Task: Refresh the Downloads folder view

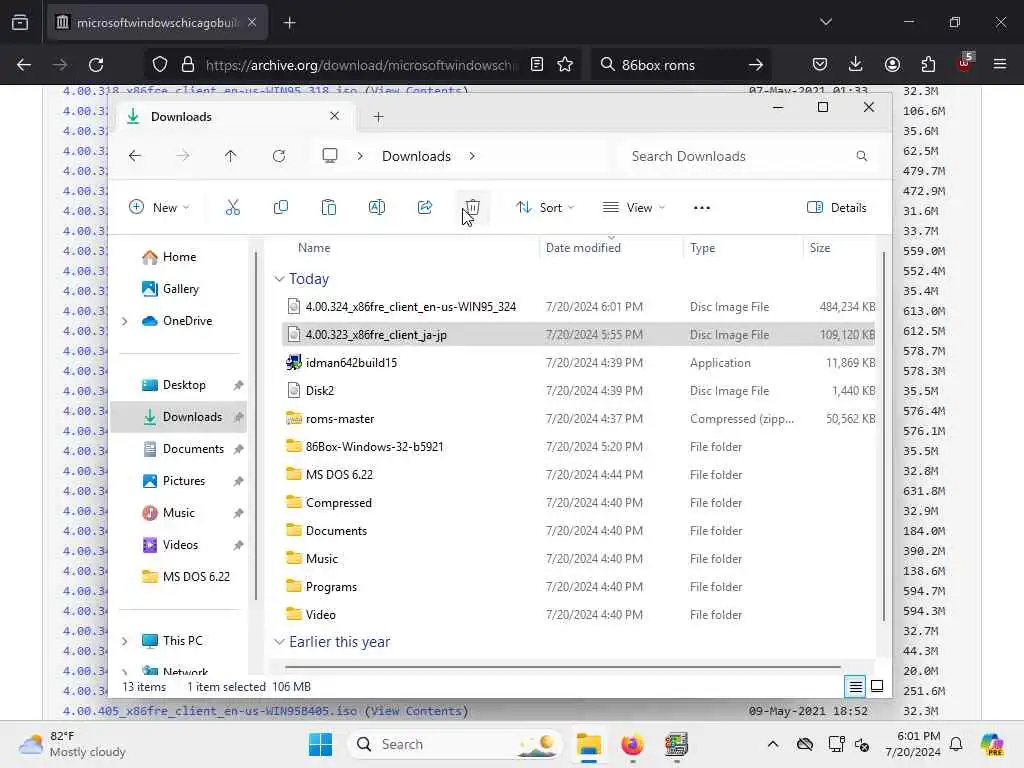Action: point(279,156)
